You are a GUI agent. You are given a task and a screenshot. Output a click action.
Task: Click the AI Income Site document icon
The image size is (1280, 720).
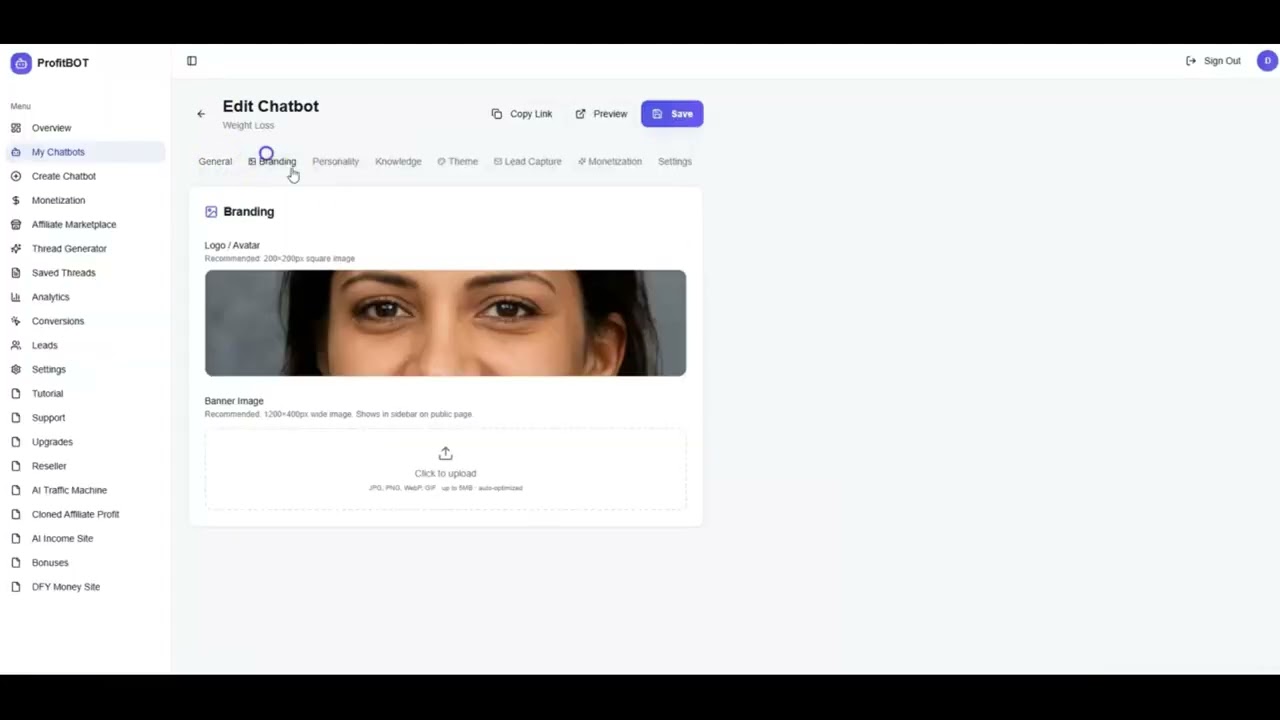click(x=16, y=538)
